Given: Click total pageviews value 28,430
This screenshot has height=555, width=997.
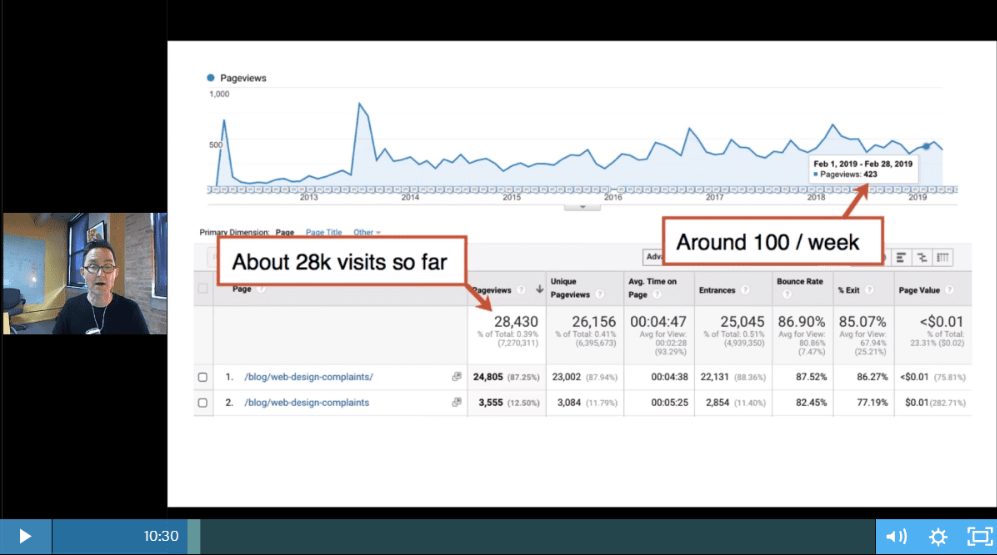Looking at the screenshot, I should tap(516, 322).
